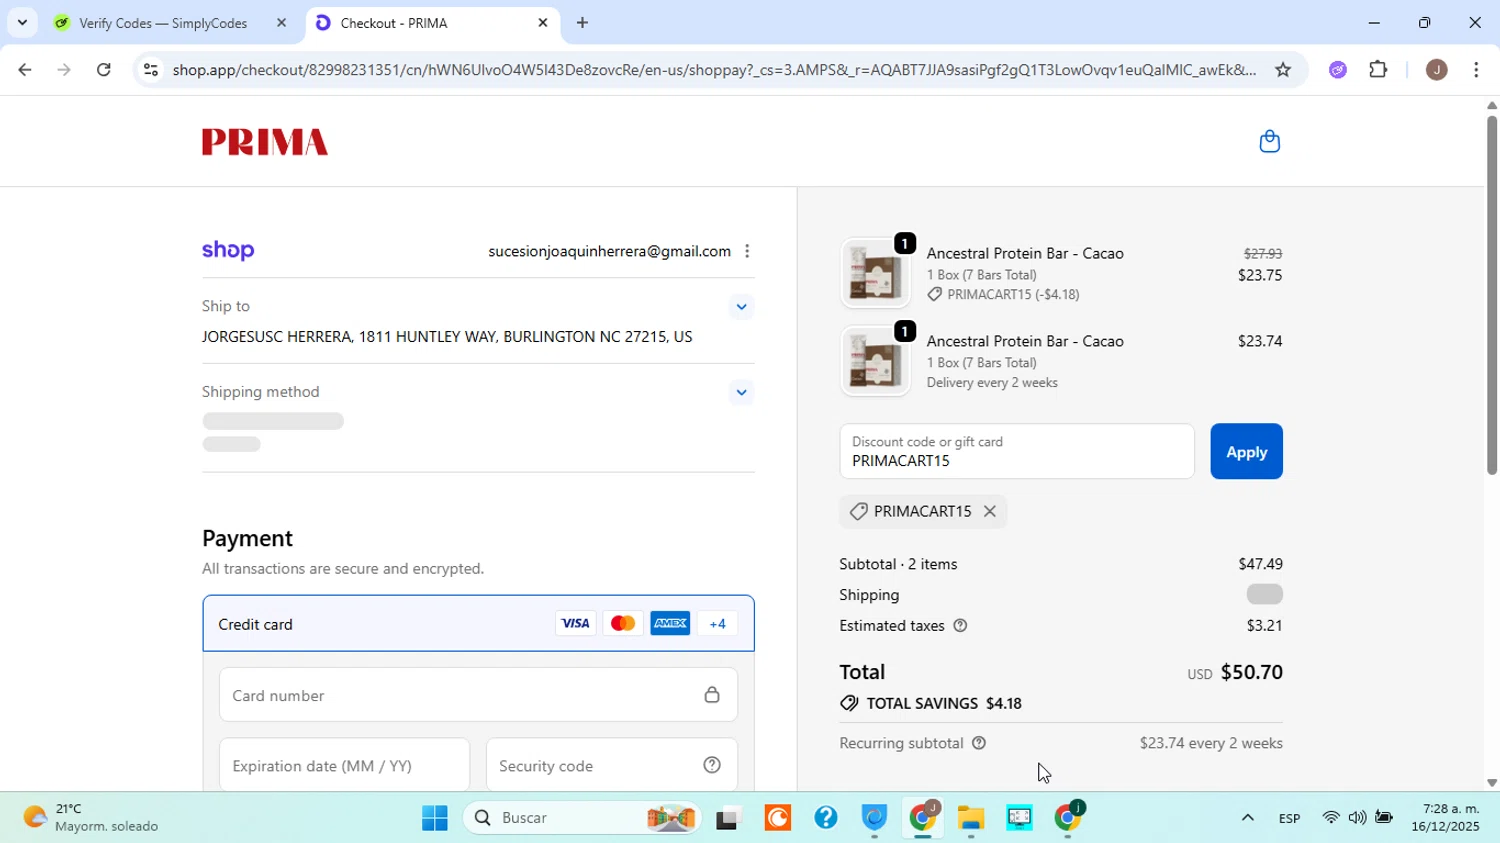Expand the Shipping method section

pos(741,392)
